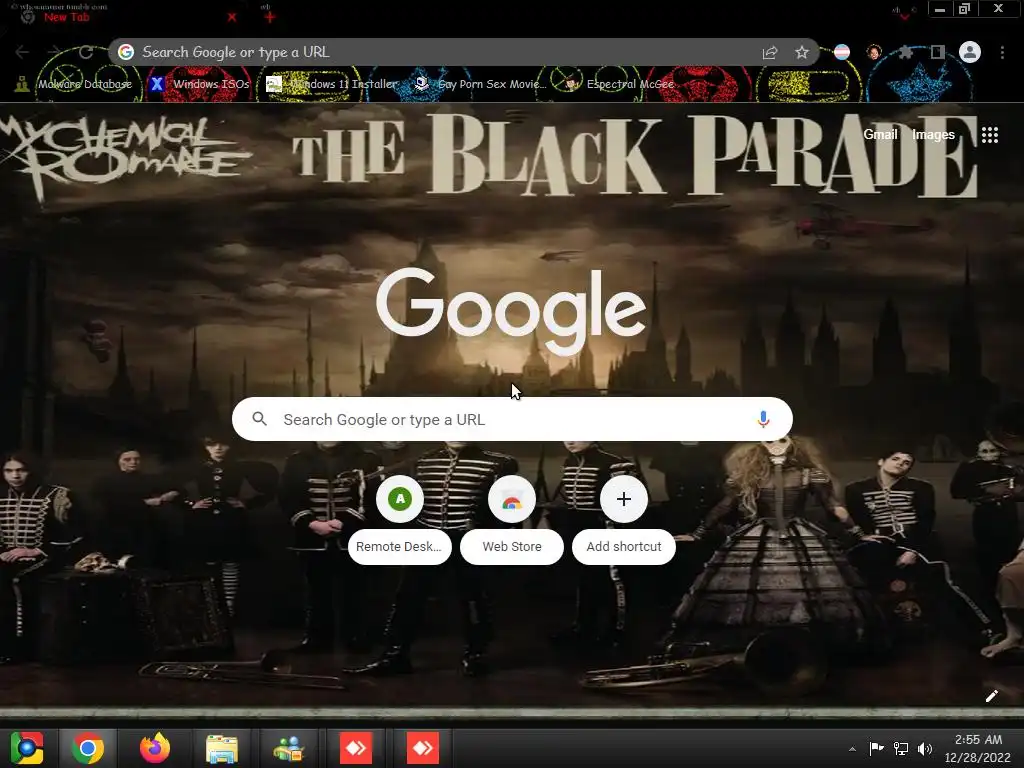Bookmark this tab with the star icon
Viewport: 1024px width, 768px height.
click(x=802, y=52)
